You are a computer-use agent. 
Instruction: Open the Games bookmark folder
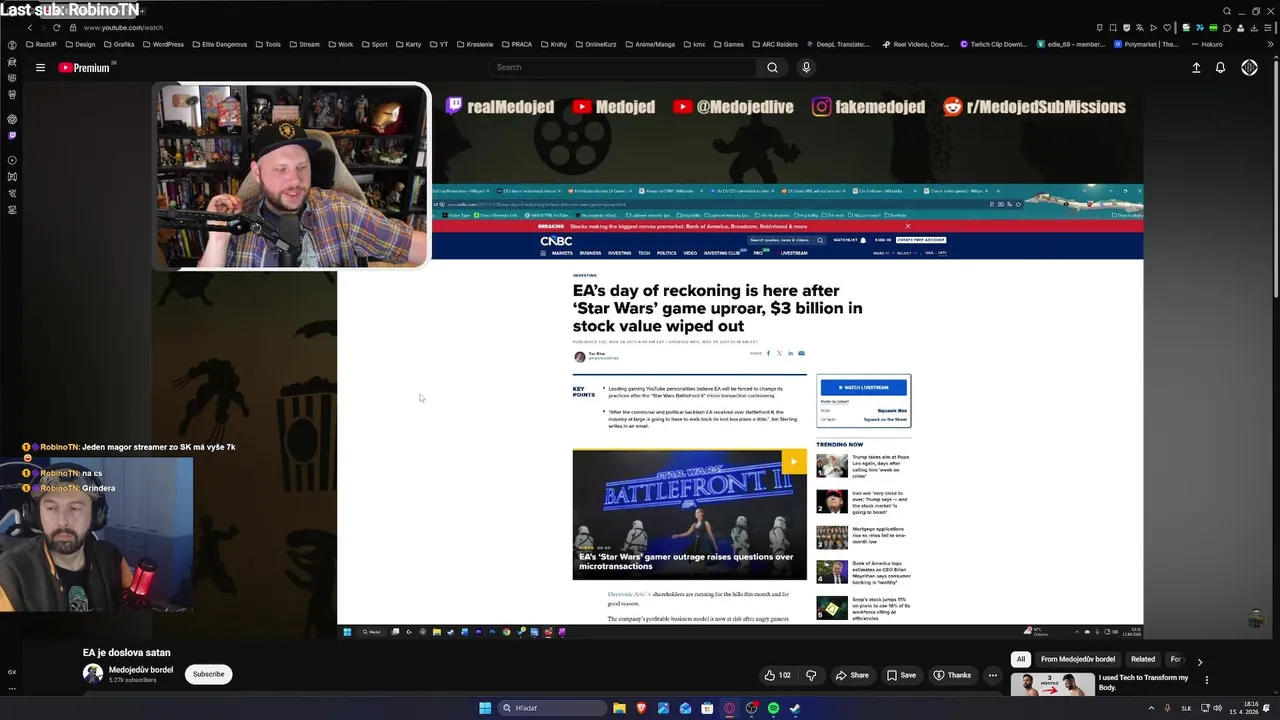(728, 44)
